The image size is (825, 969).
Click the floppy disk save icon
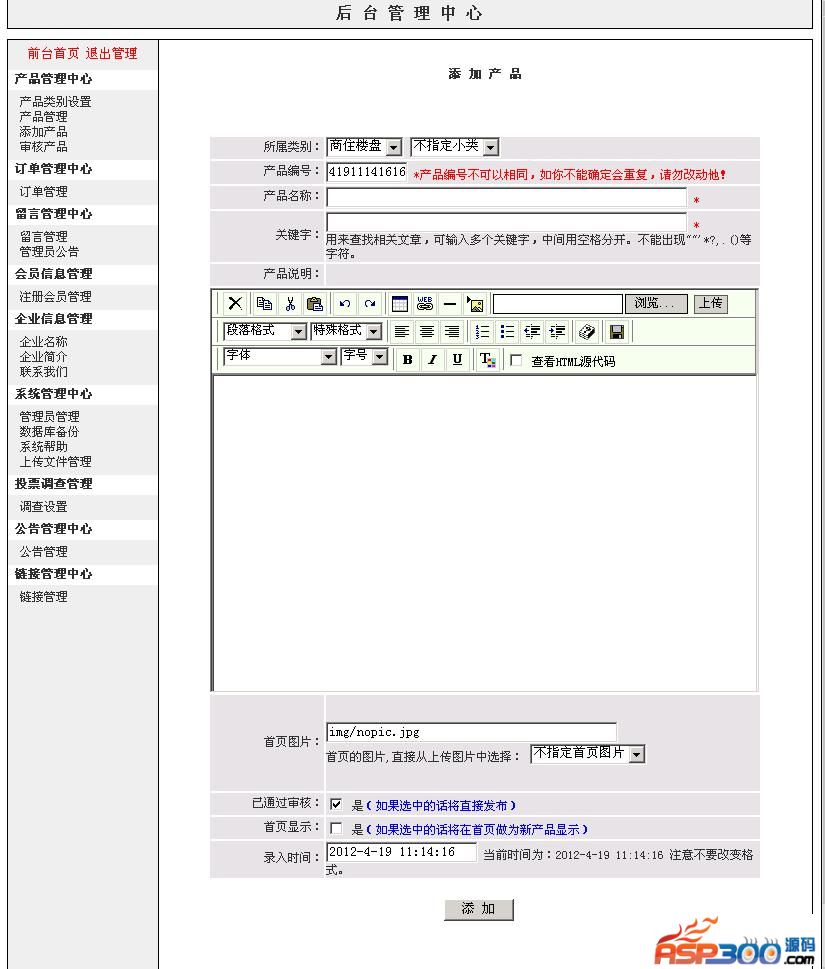(616, 332)
